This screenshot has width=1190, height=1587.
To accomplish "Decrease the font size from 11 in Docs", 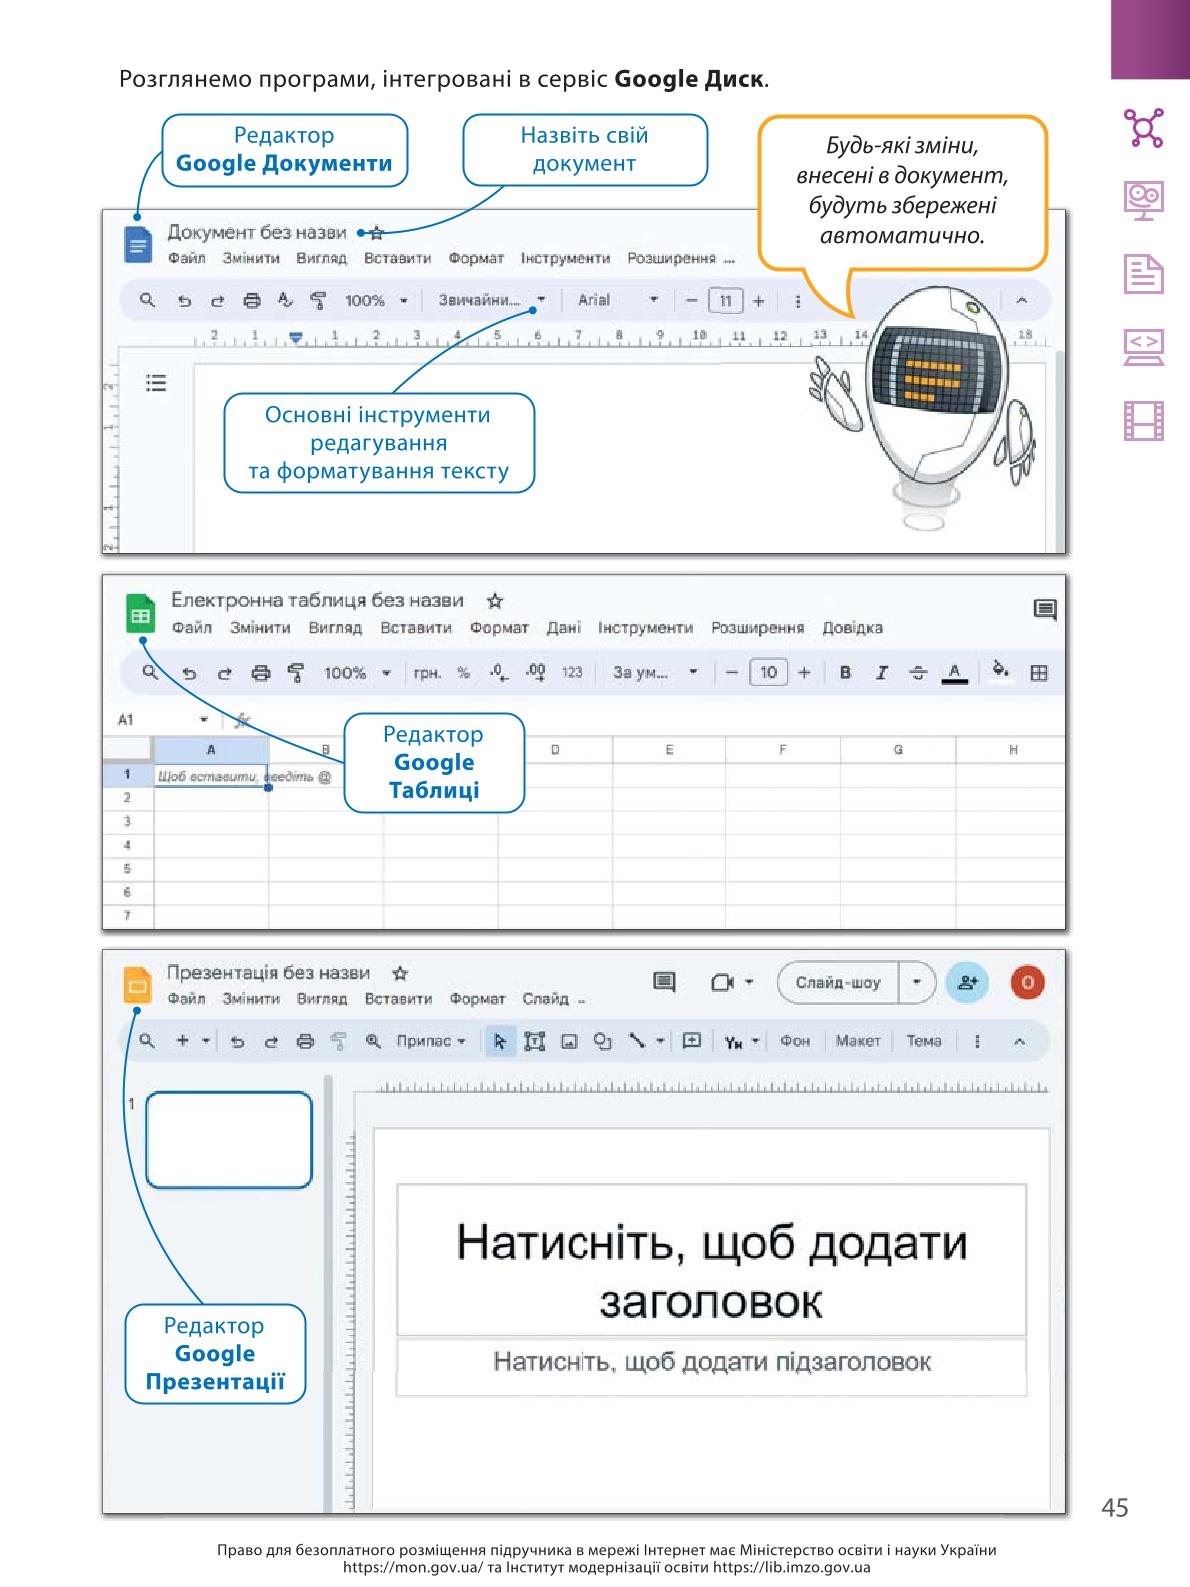I will click(x=690, y=300).
